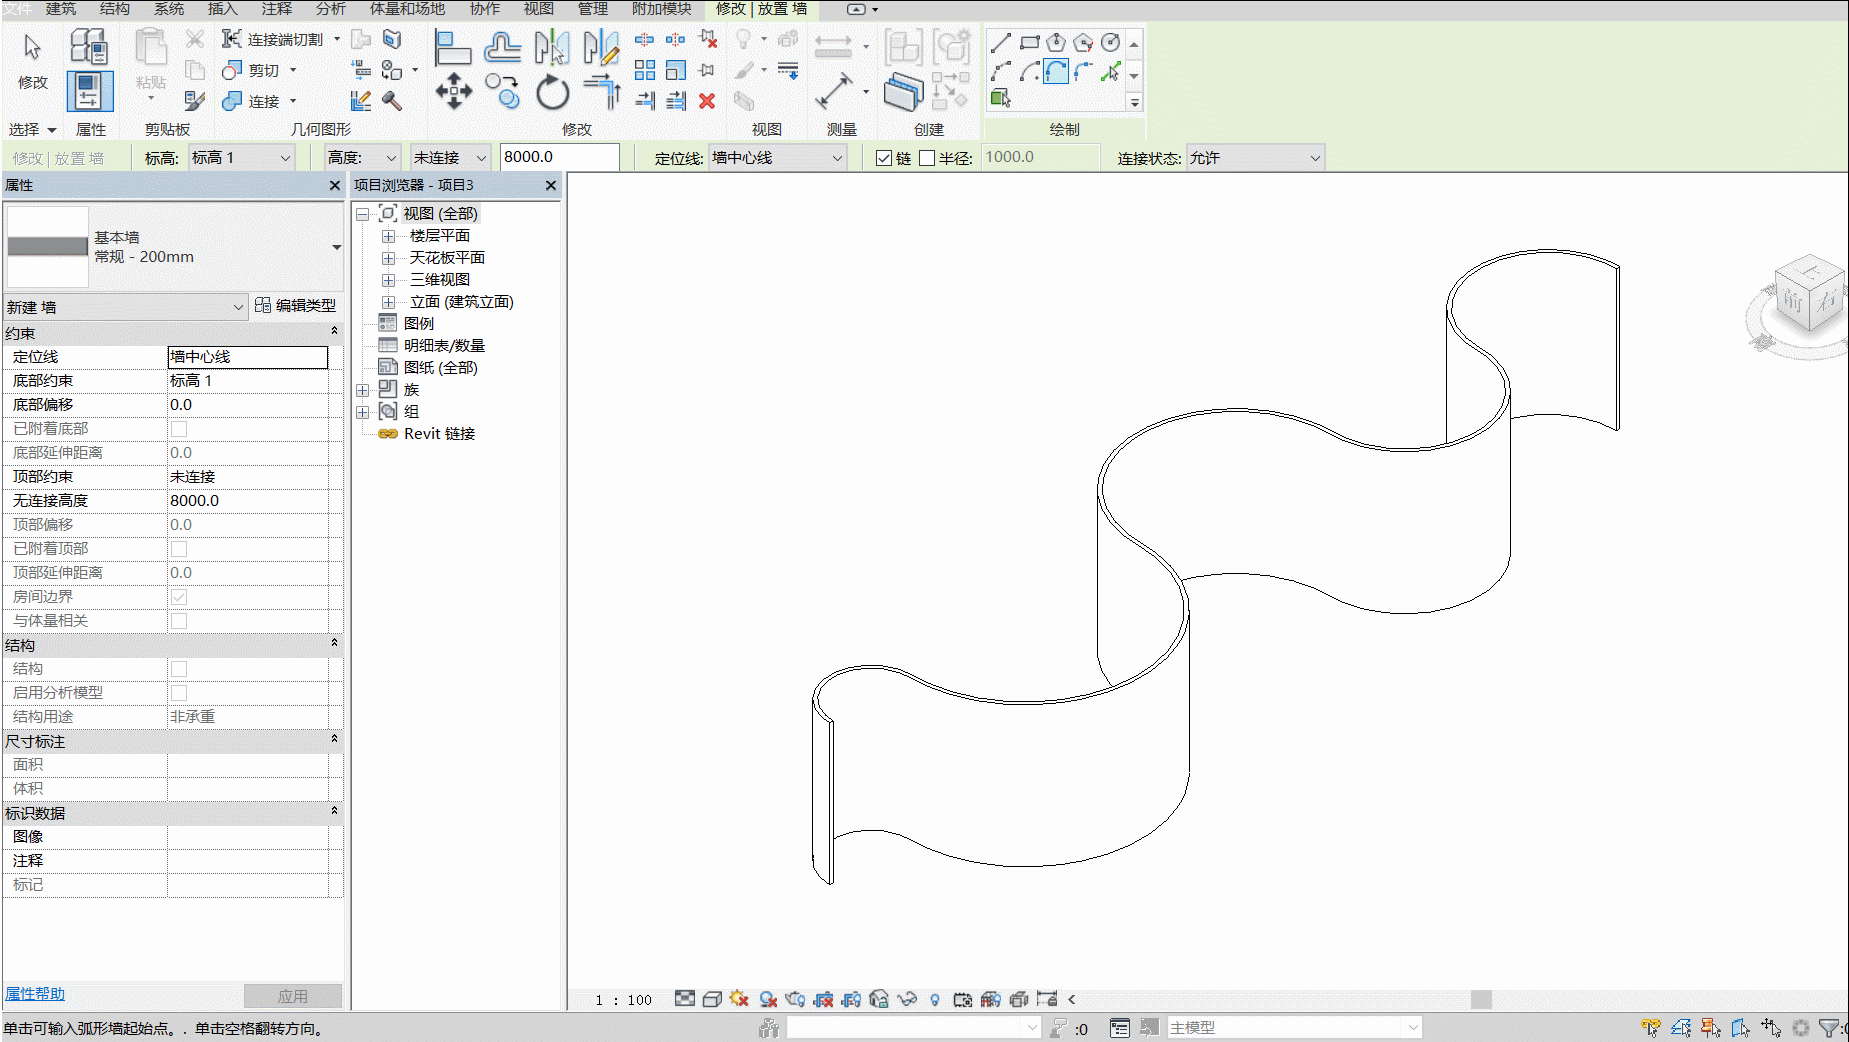Open the measure dimension tool
Image resolution: width=1849 pixels, height=1042 pixels.
click(x=833, y=92)
